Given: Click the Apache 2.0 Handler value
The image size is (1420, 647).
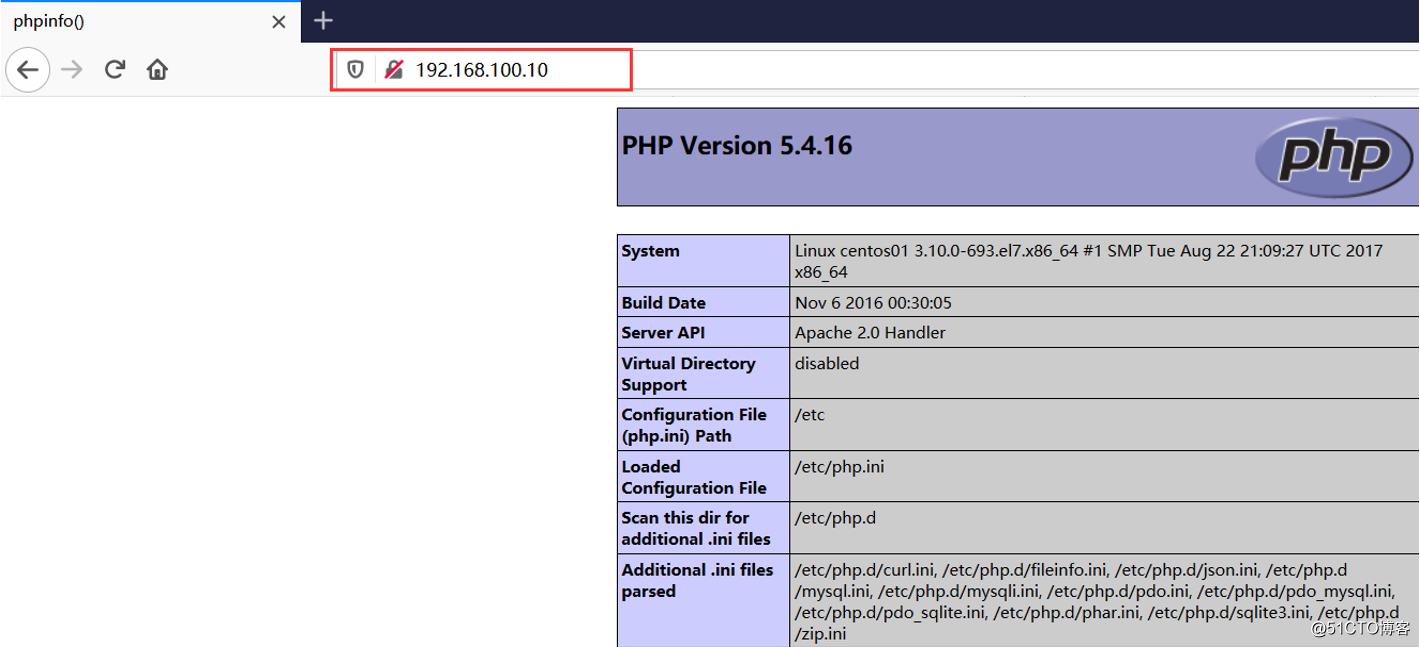Looking at the screenshot, I should [870, 333].
